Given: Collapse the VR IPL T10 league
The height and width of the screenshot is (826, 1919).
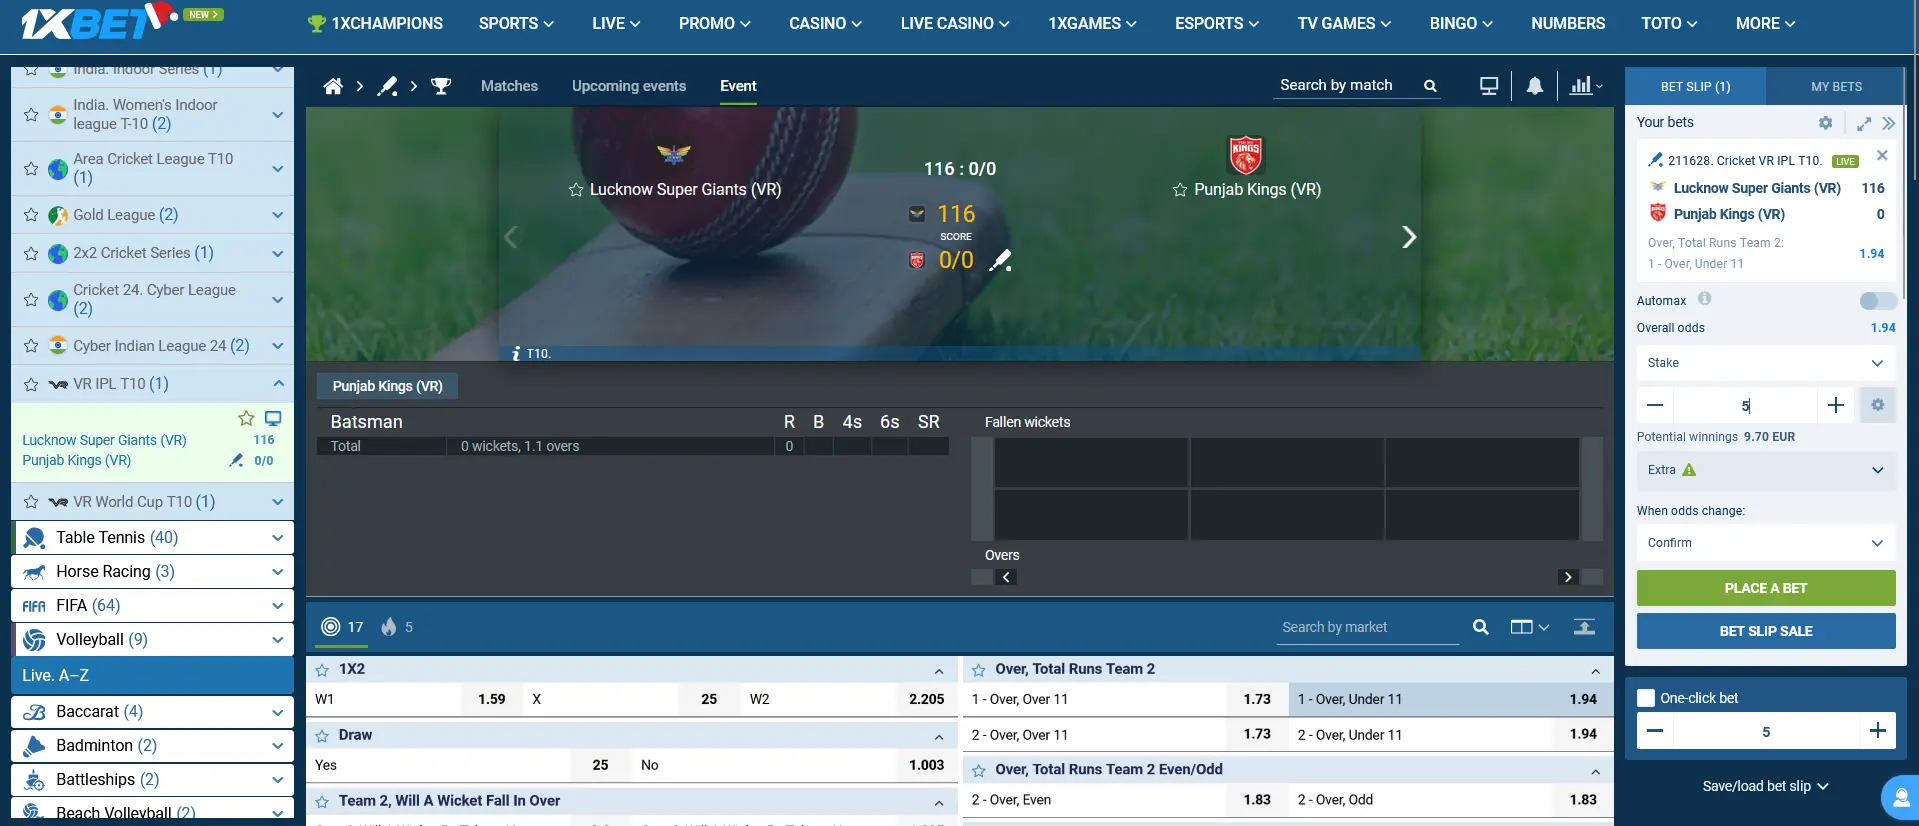Looking at the screenshot, I should point(278,384).
